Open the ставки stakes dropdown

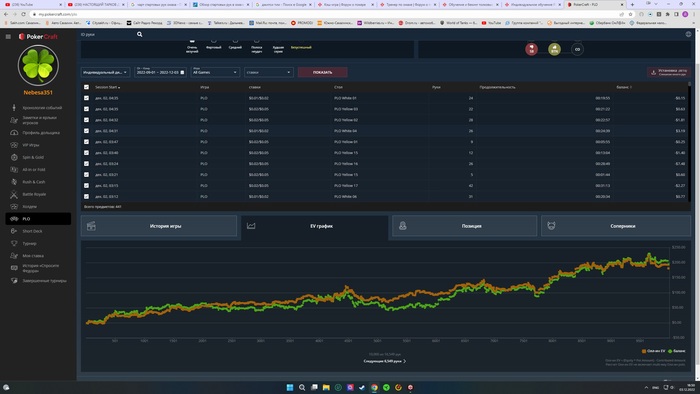tap(269, 72)
